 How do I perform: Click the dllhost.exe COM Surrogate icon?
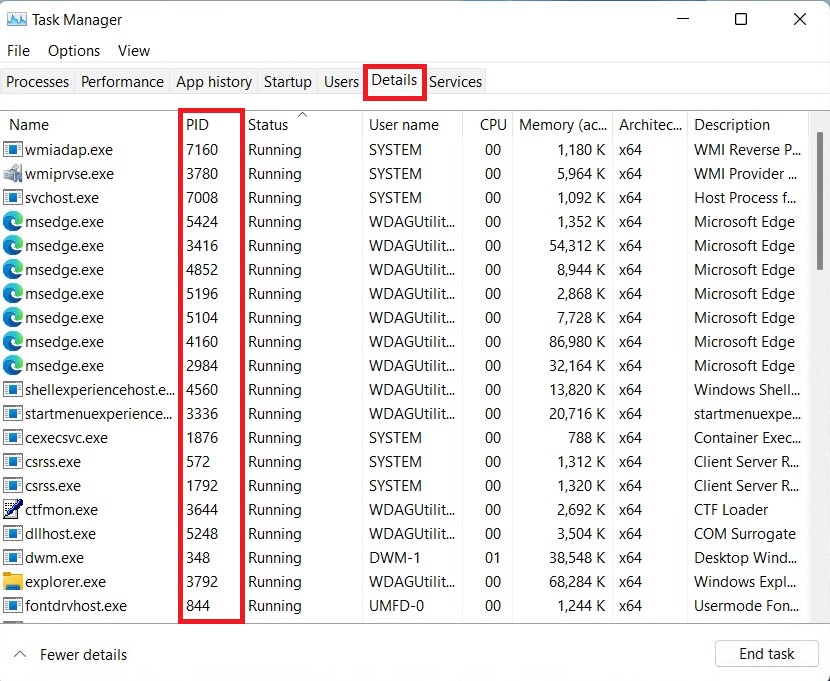(x=11, y=533)
